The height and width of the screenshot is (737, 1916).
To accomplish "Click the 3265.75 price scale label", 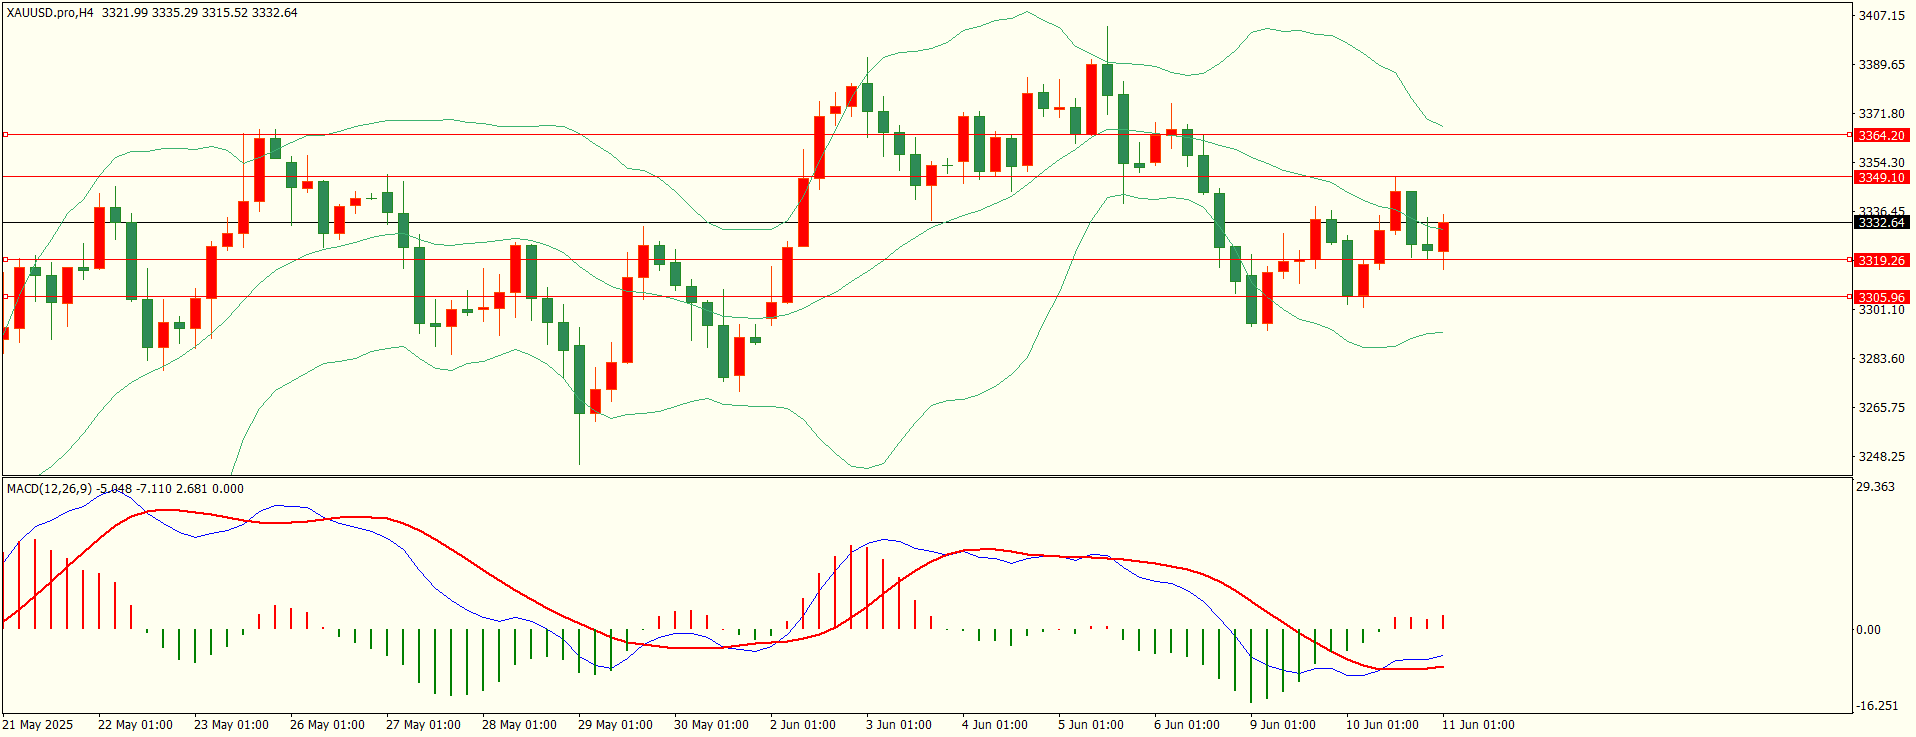I will click(x=1881, y=408).
